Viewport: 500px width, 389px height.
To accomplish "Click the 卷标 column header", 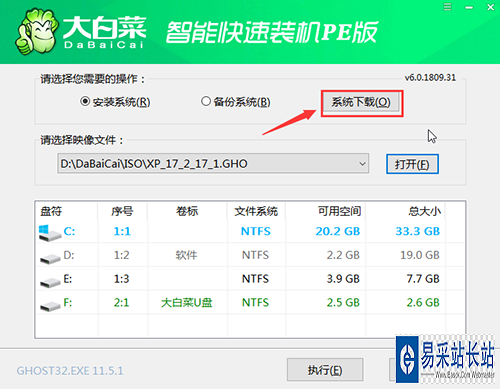I will 187,211.
